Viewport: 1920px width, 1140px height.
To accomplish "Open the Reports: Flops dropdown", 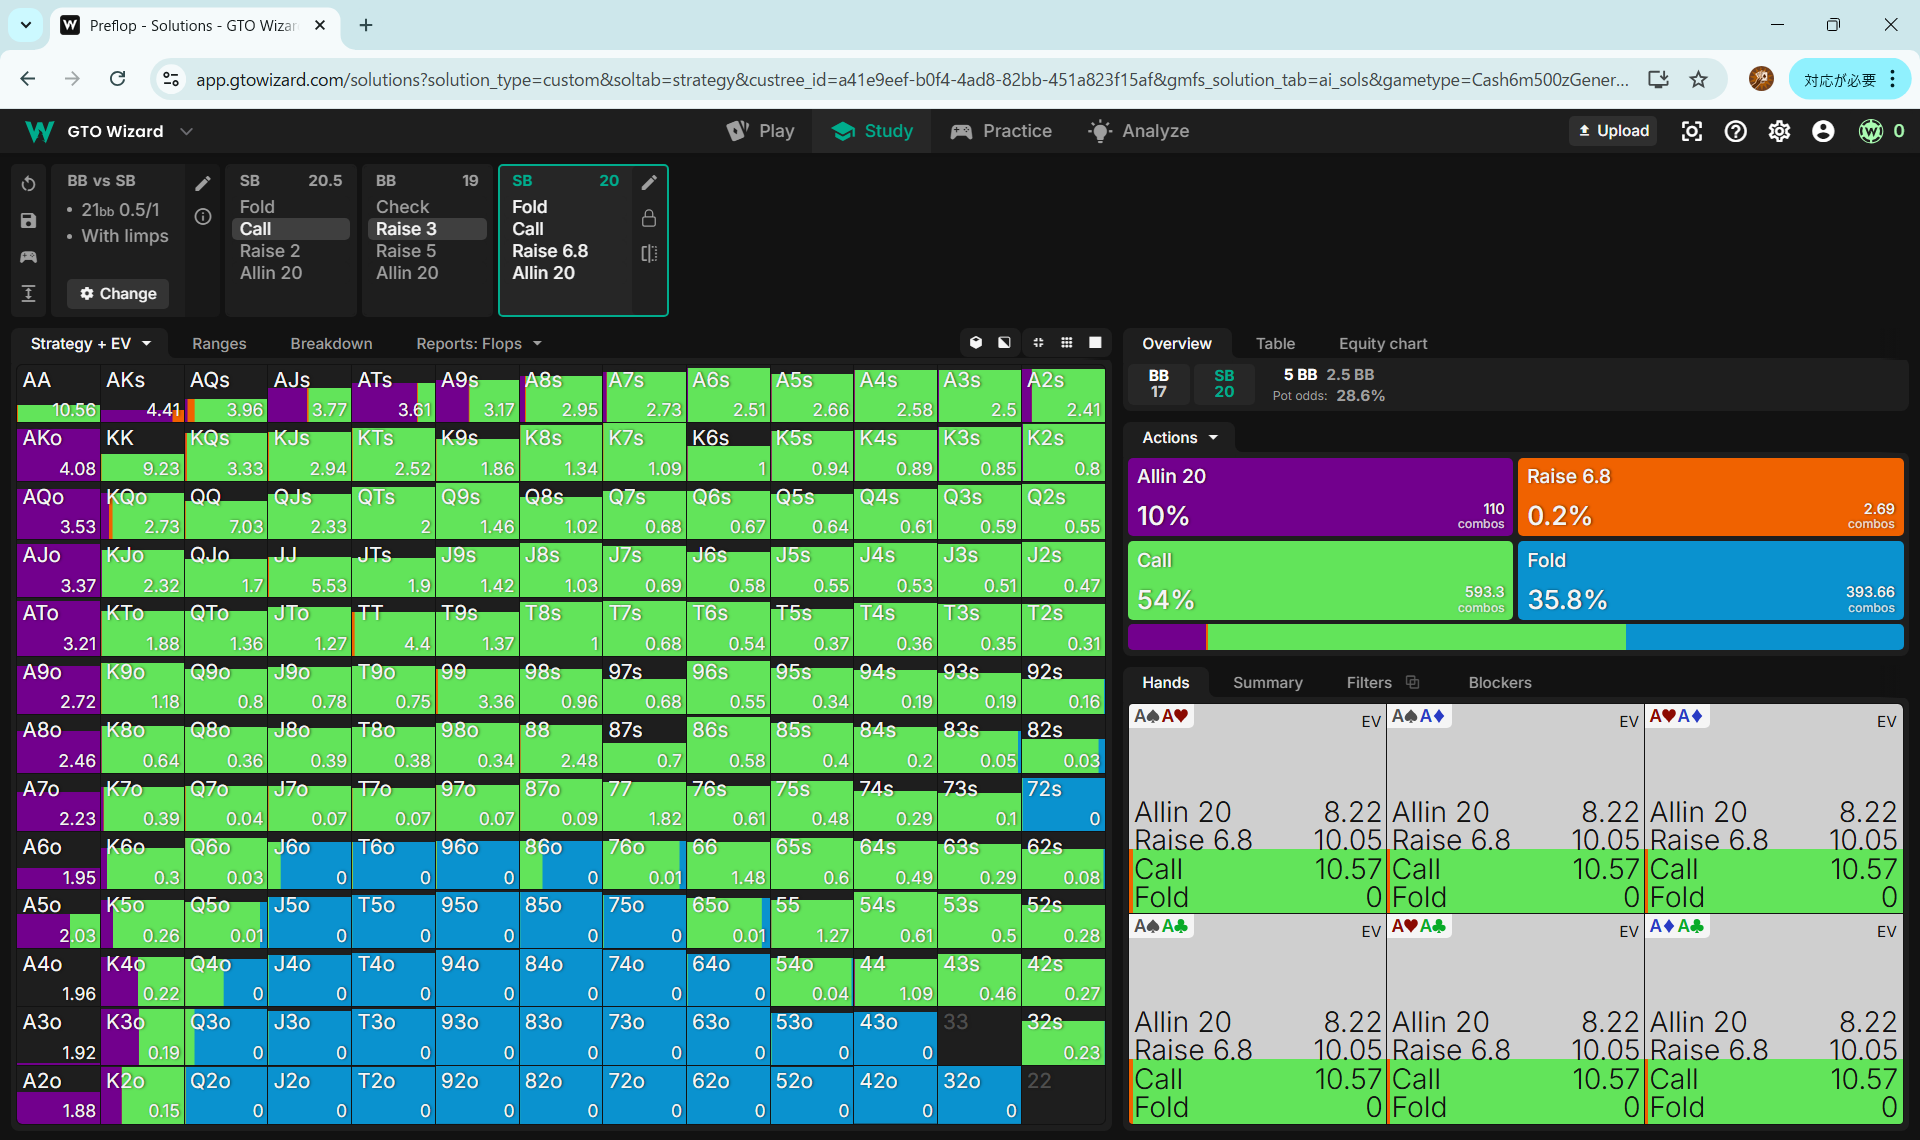I will pos(479,343).
